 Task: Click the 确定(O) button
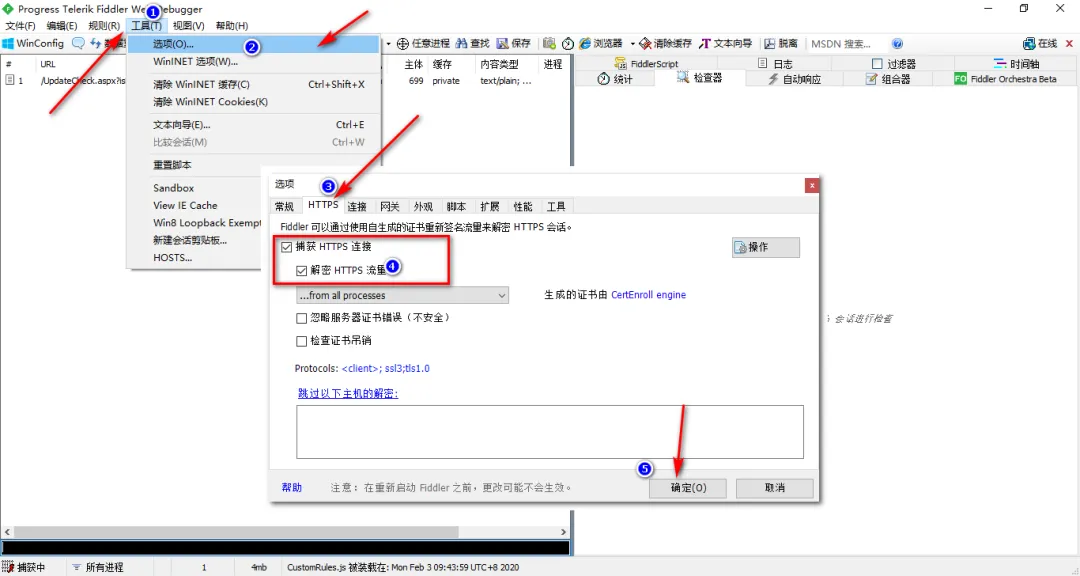coord(688,488)
